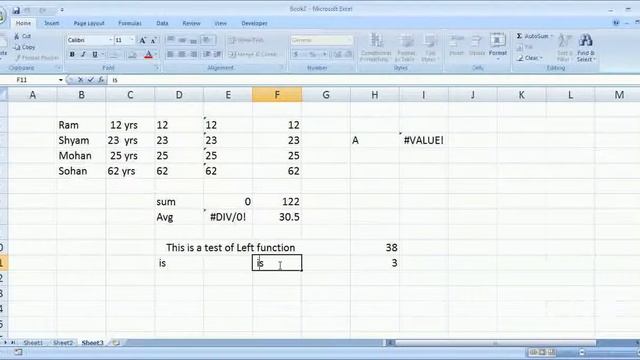The width and height of the screenshot is (640, 360).
Task: Click Merge & Center button
Action: (x=253, y=54)
